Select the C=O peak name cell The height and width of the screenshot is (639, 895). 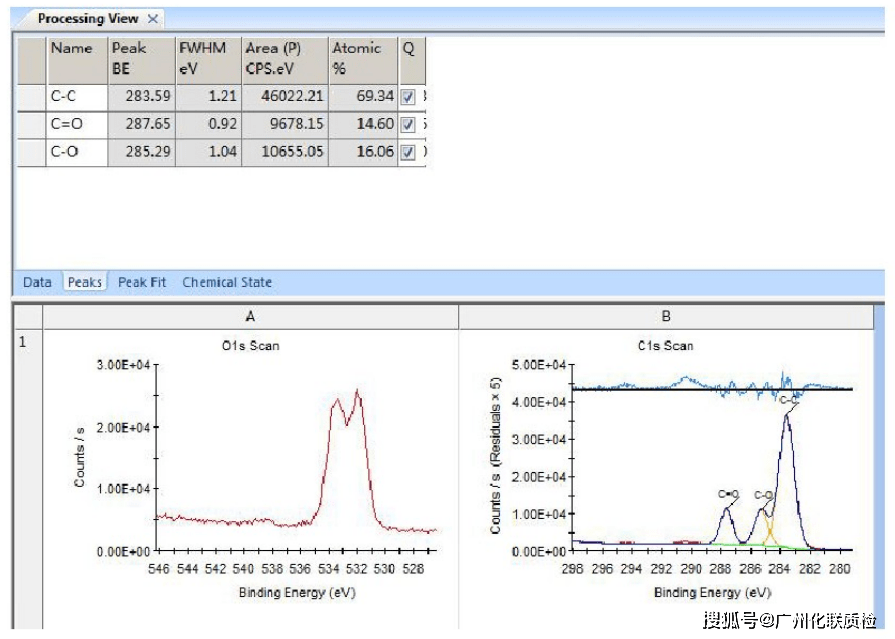(x=76, y=124)
